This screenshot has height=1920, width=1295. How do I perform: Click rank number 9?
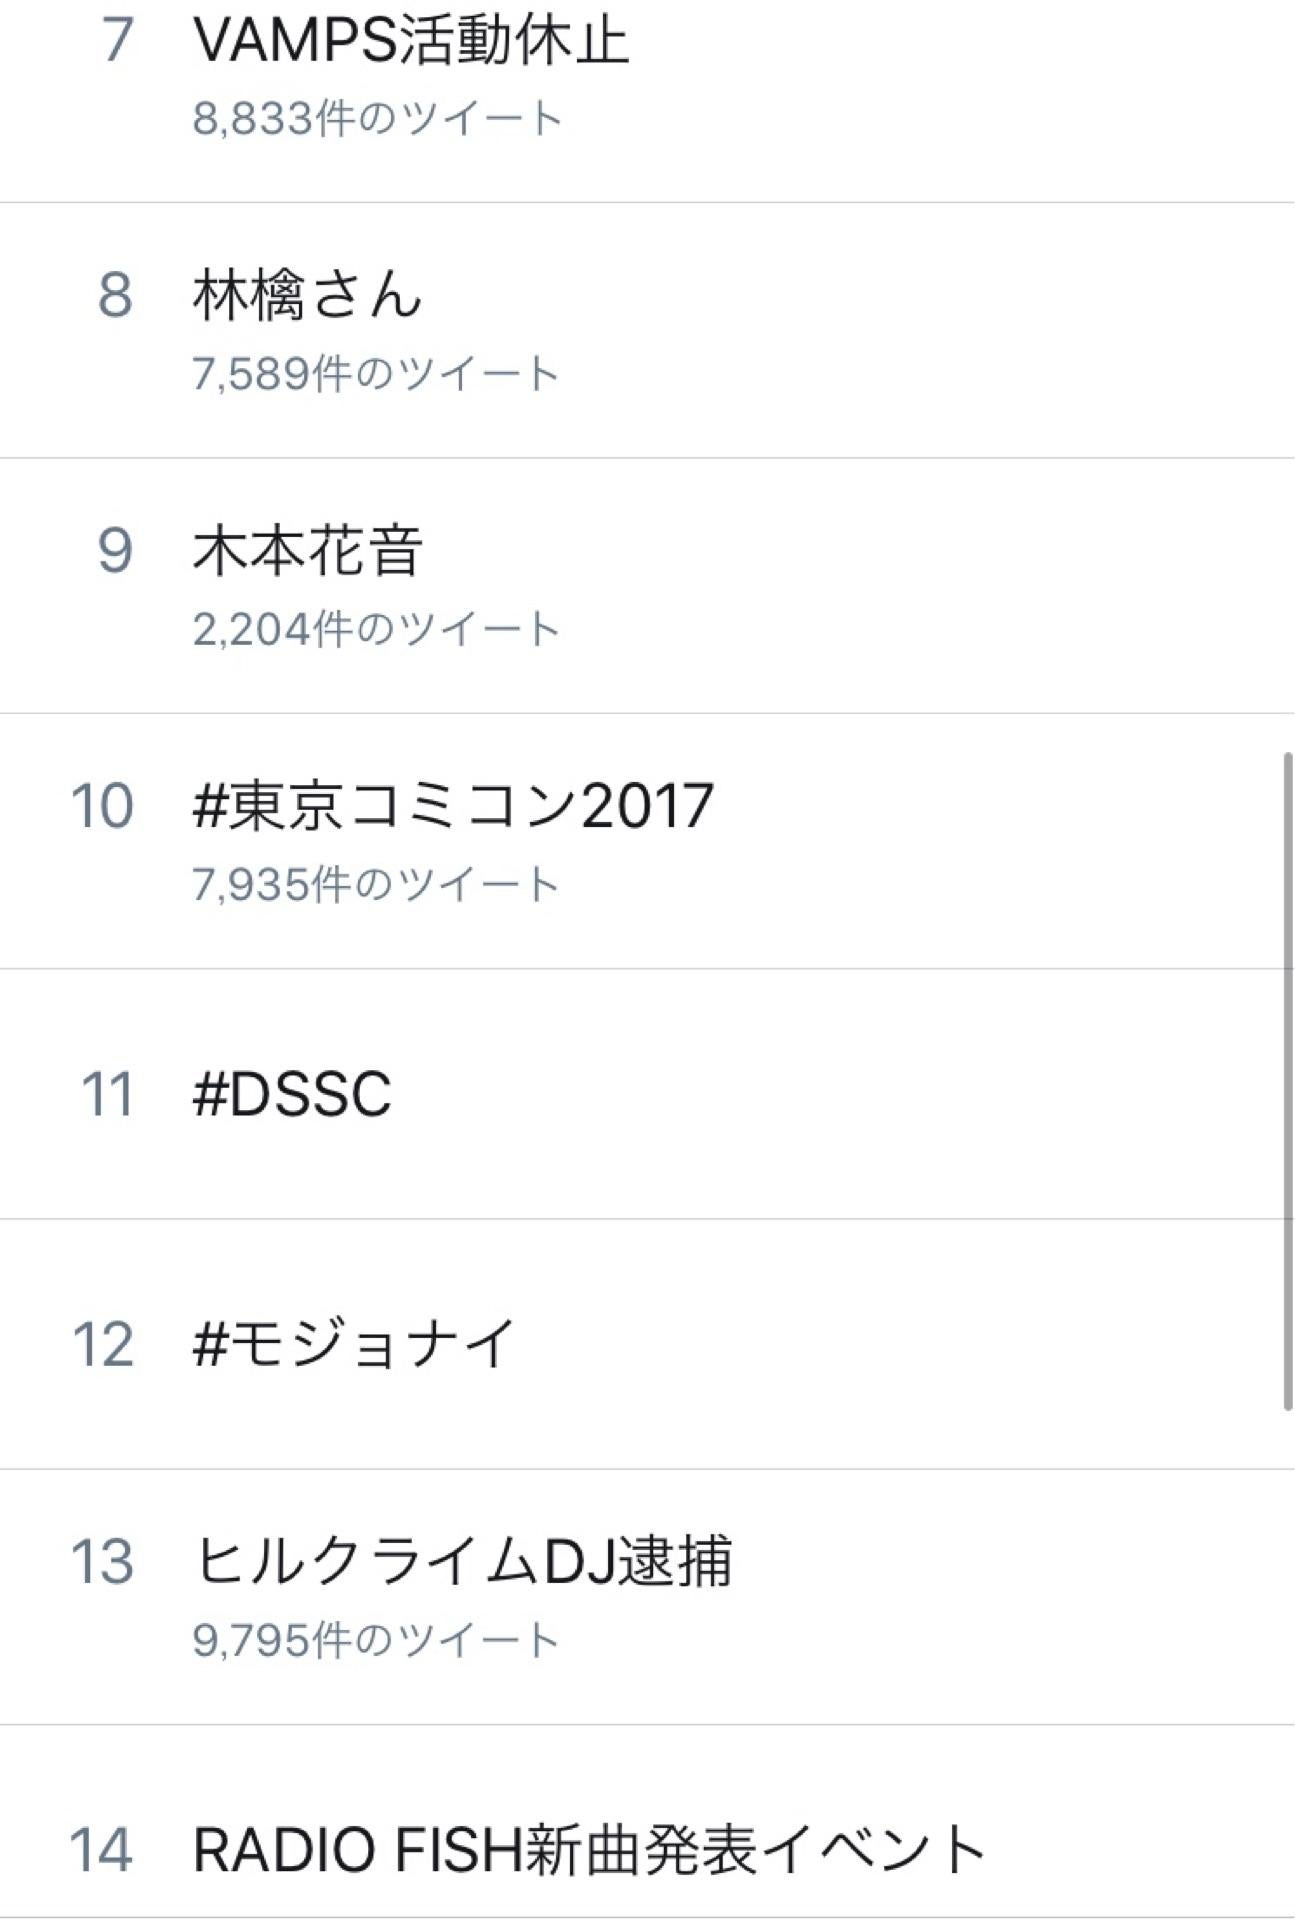click(116, 551)
